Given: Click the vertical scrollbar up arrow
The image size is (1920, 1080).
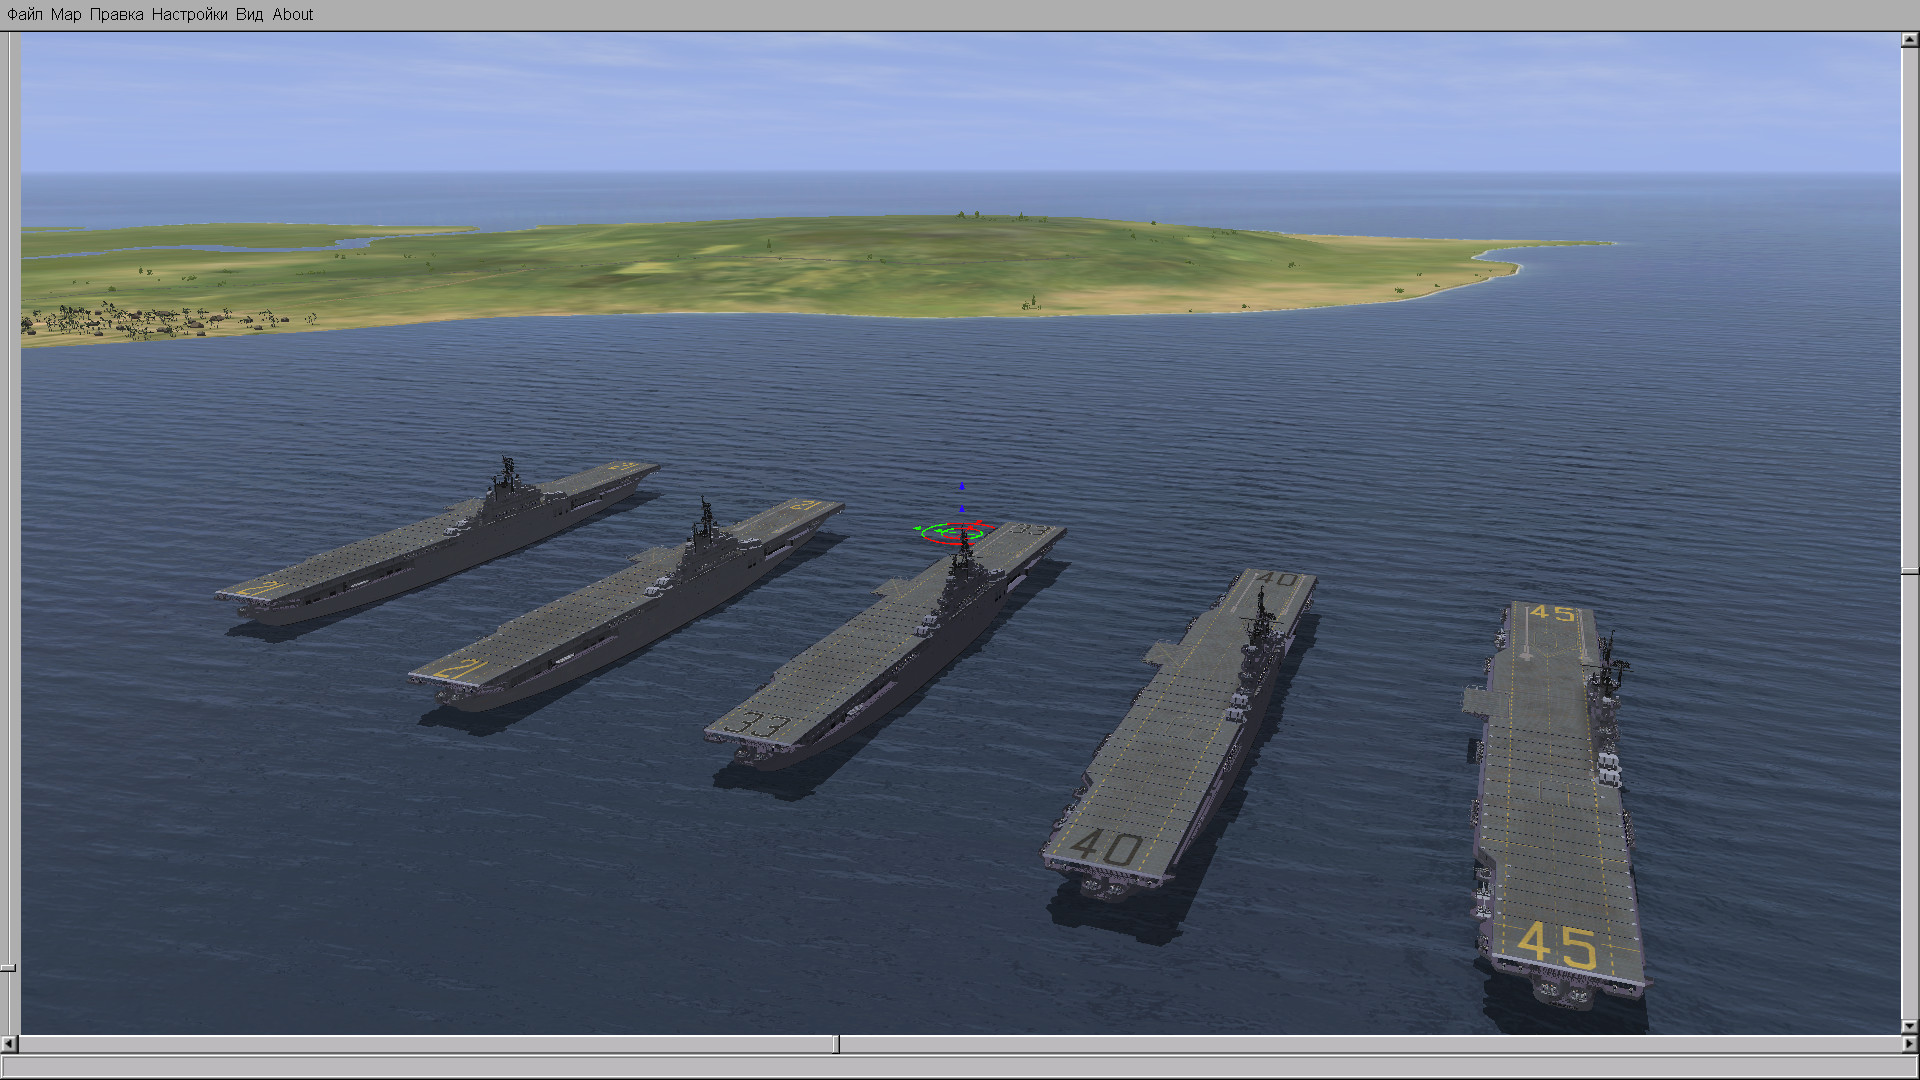Looking at the screenshot, I should coord(1909,41).
